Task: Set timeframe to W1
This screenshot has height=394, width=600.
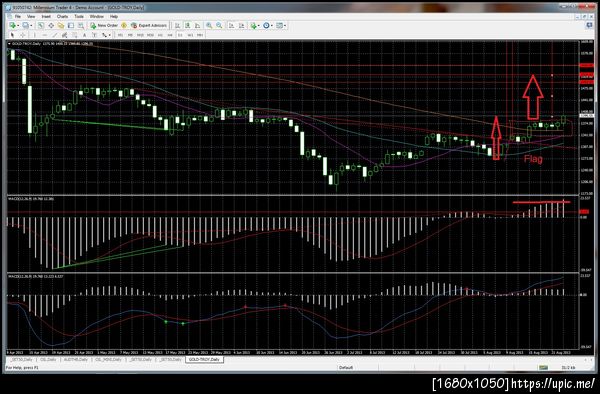Action: pos(190,35)
